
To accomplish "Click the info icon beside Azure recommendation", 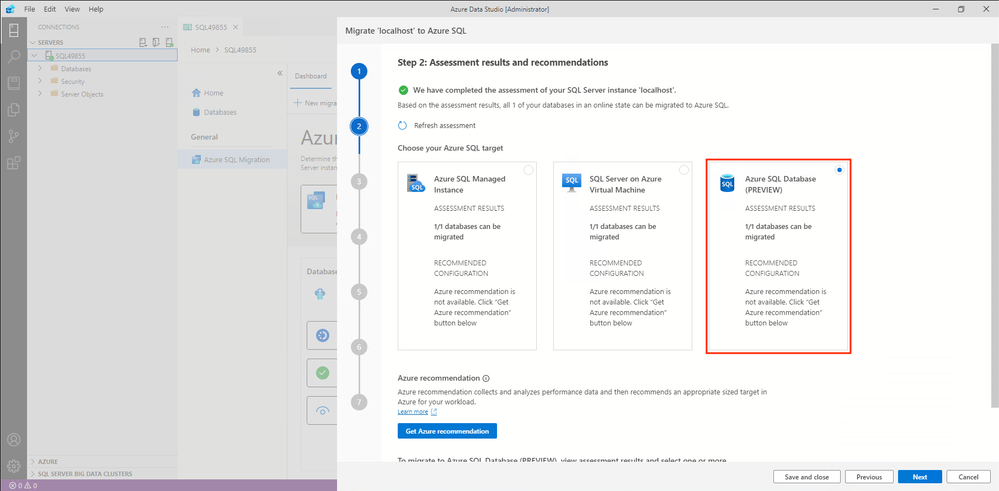I will pos(485,378).
